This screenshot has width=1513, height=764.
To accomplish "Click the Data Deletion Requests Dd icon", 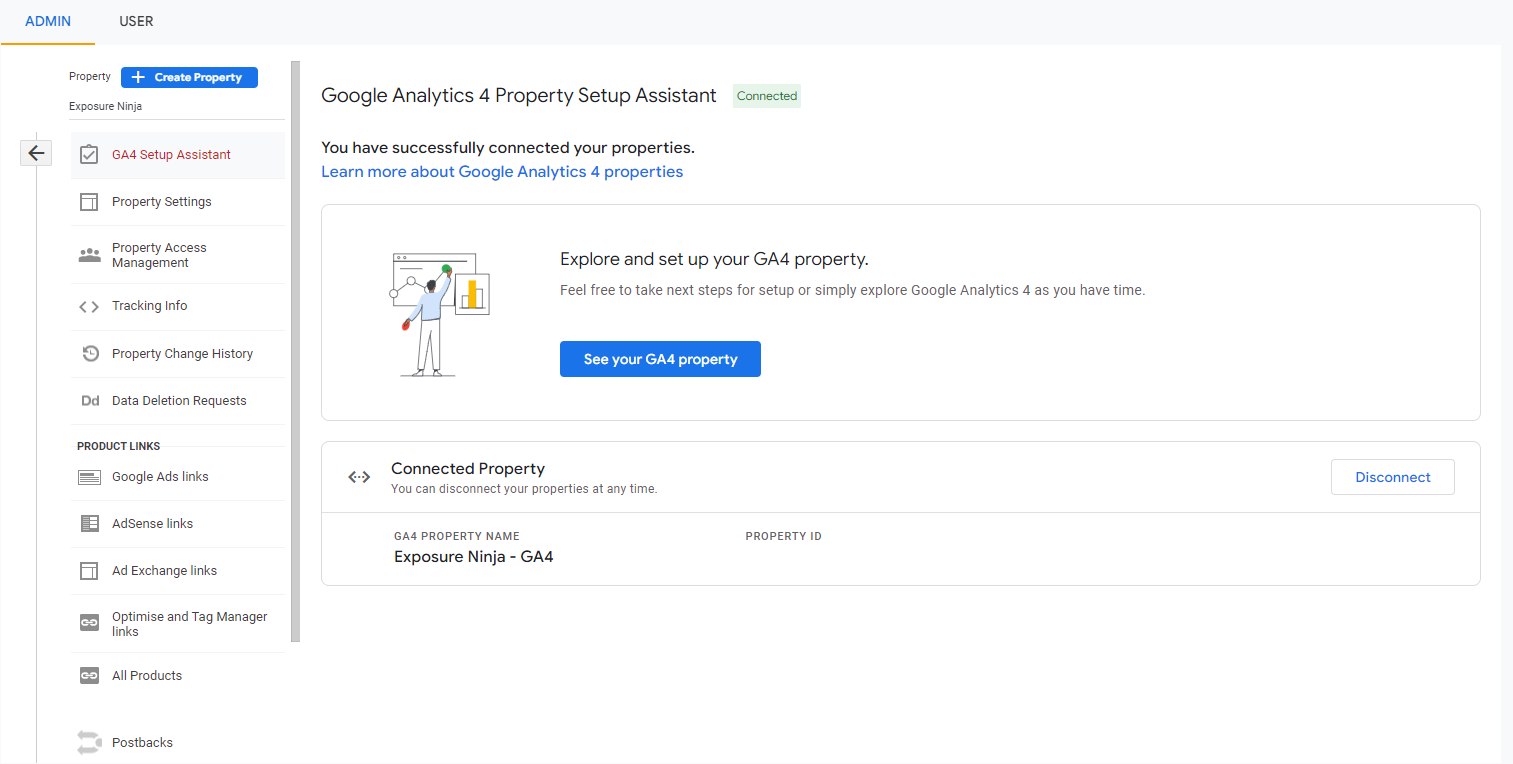I will [x=89, y=400].
